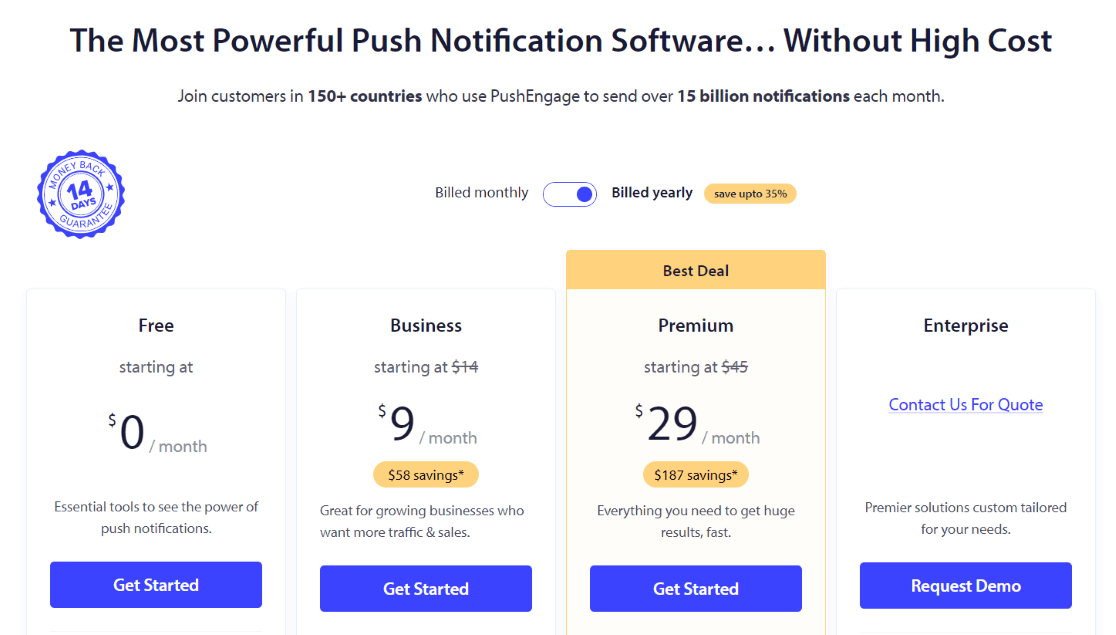Click Get Started on the Free plan
This screenshot has width=1116, height=635.
pyautogui.click(x=155, y=584)
